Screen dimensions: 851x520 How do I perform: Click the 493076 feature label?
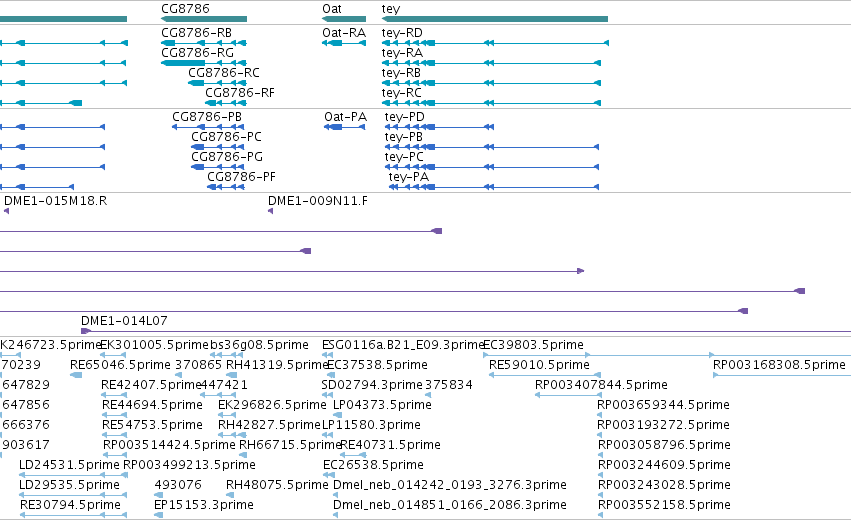point(178,485)
